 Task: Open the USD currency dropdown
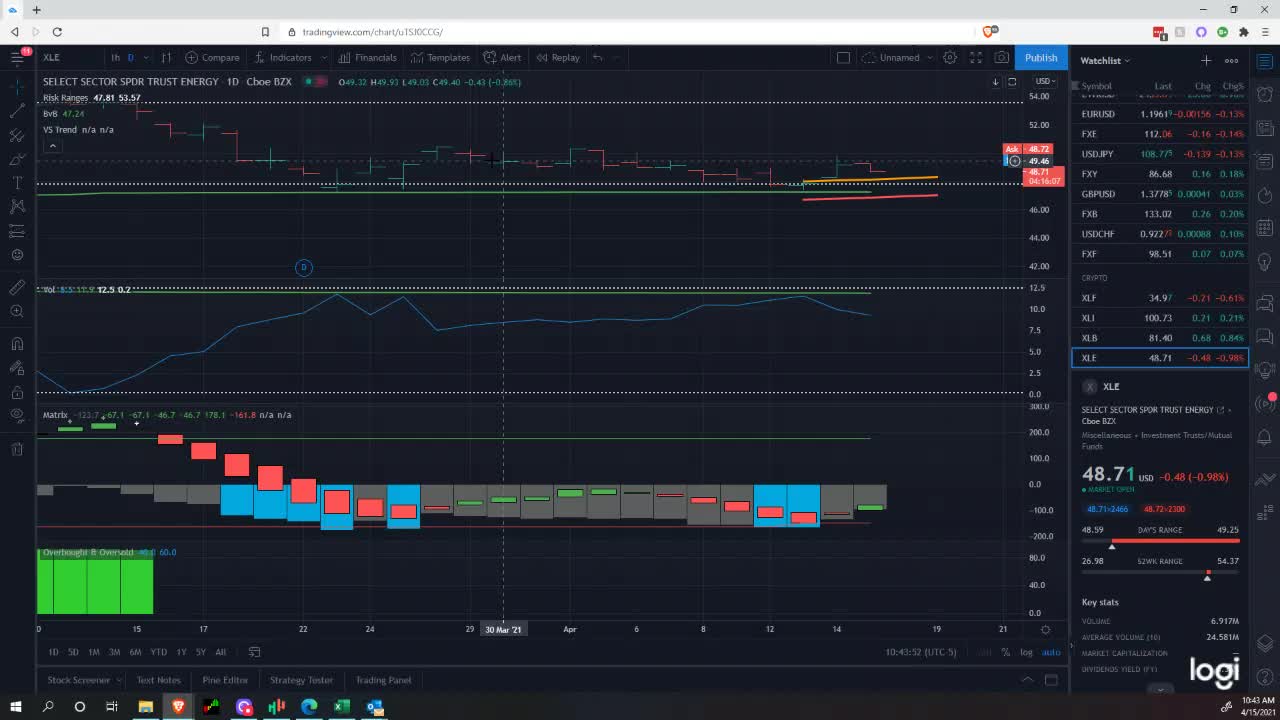click(1045, 82)
